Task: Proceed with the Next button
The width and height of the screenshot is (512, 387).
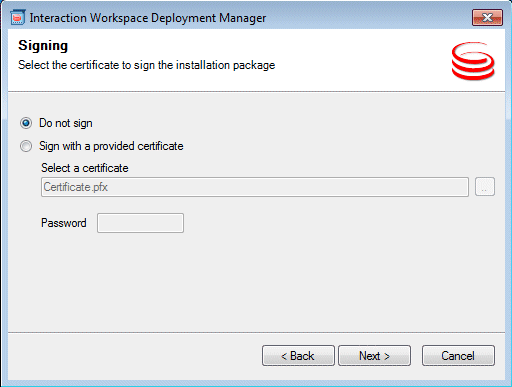Action: click(x=374, y=356)
